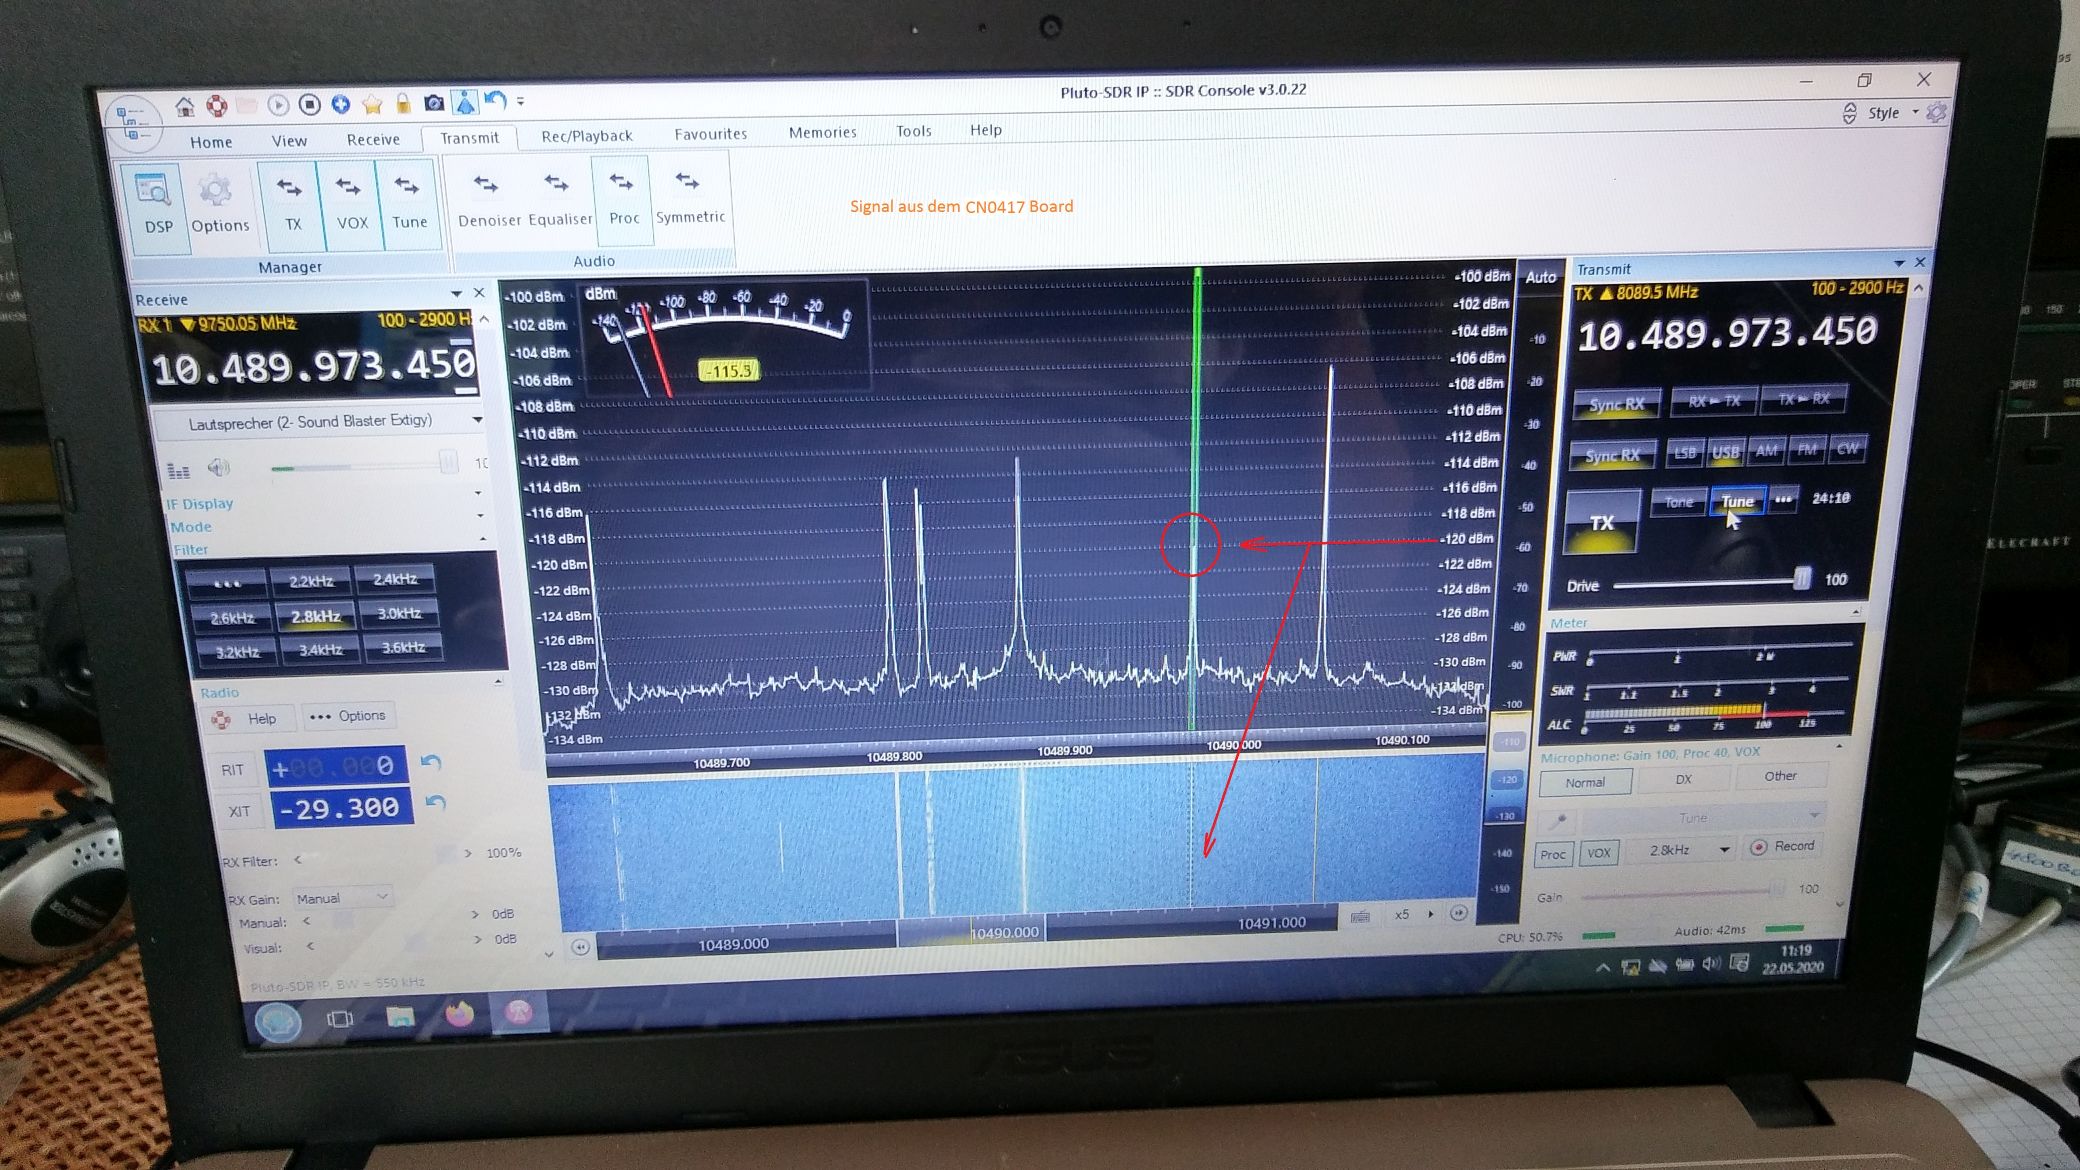Click the Firefox icon in taskbar
The height and width of the screenshot is (1170, 2080).
[x=459, y=1014]
